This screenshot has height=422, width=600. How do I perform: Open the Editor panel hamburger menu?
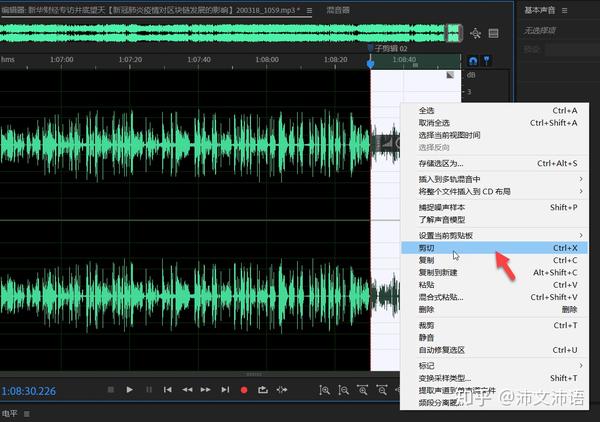pos(309,10)
